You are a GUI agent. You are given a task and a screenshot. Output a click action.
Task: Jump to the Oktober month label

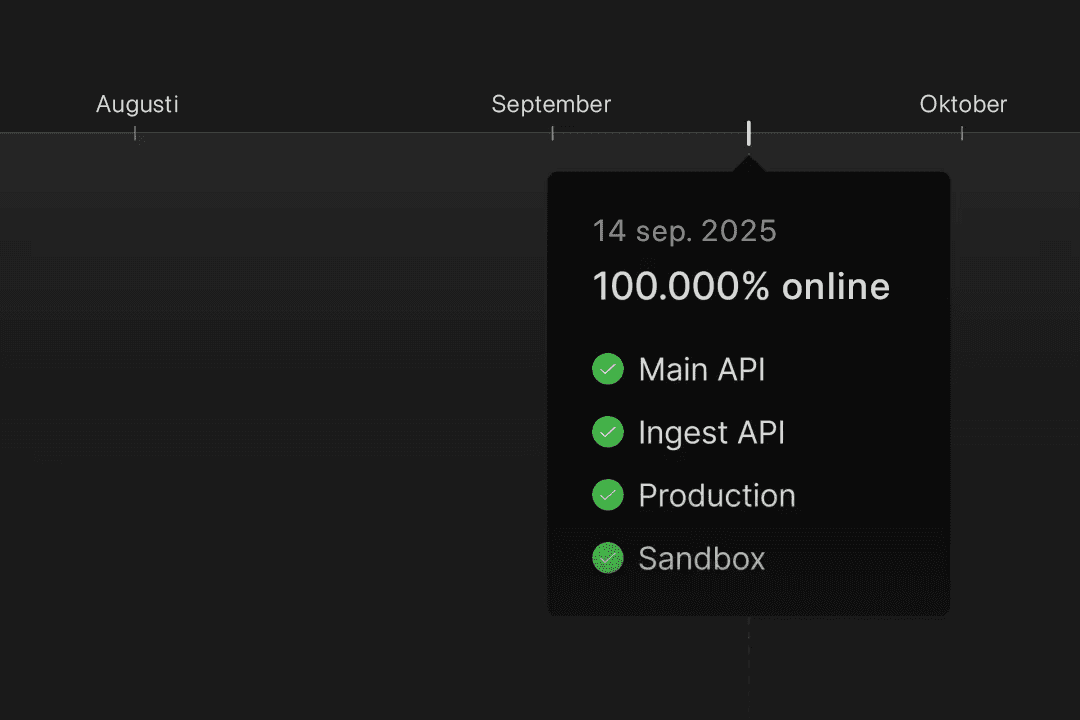[963, 104]
